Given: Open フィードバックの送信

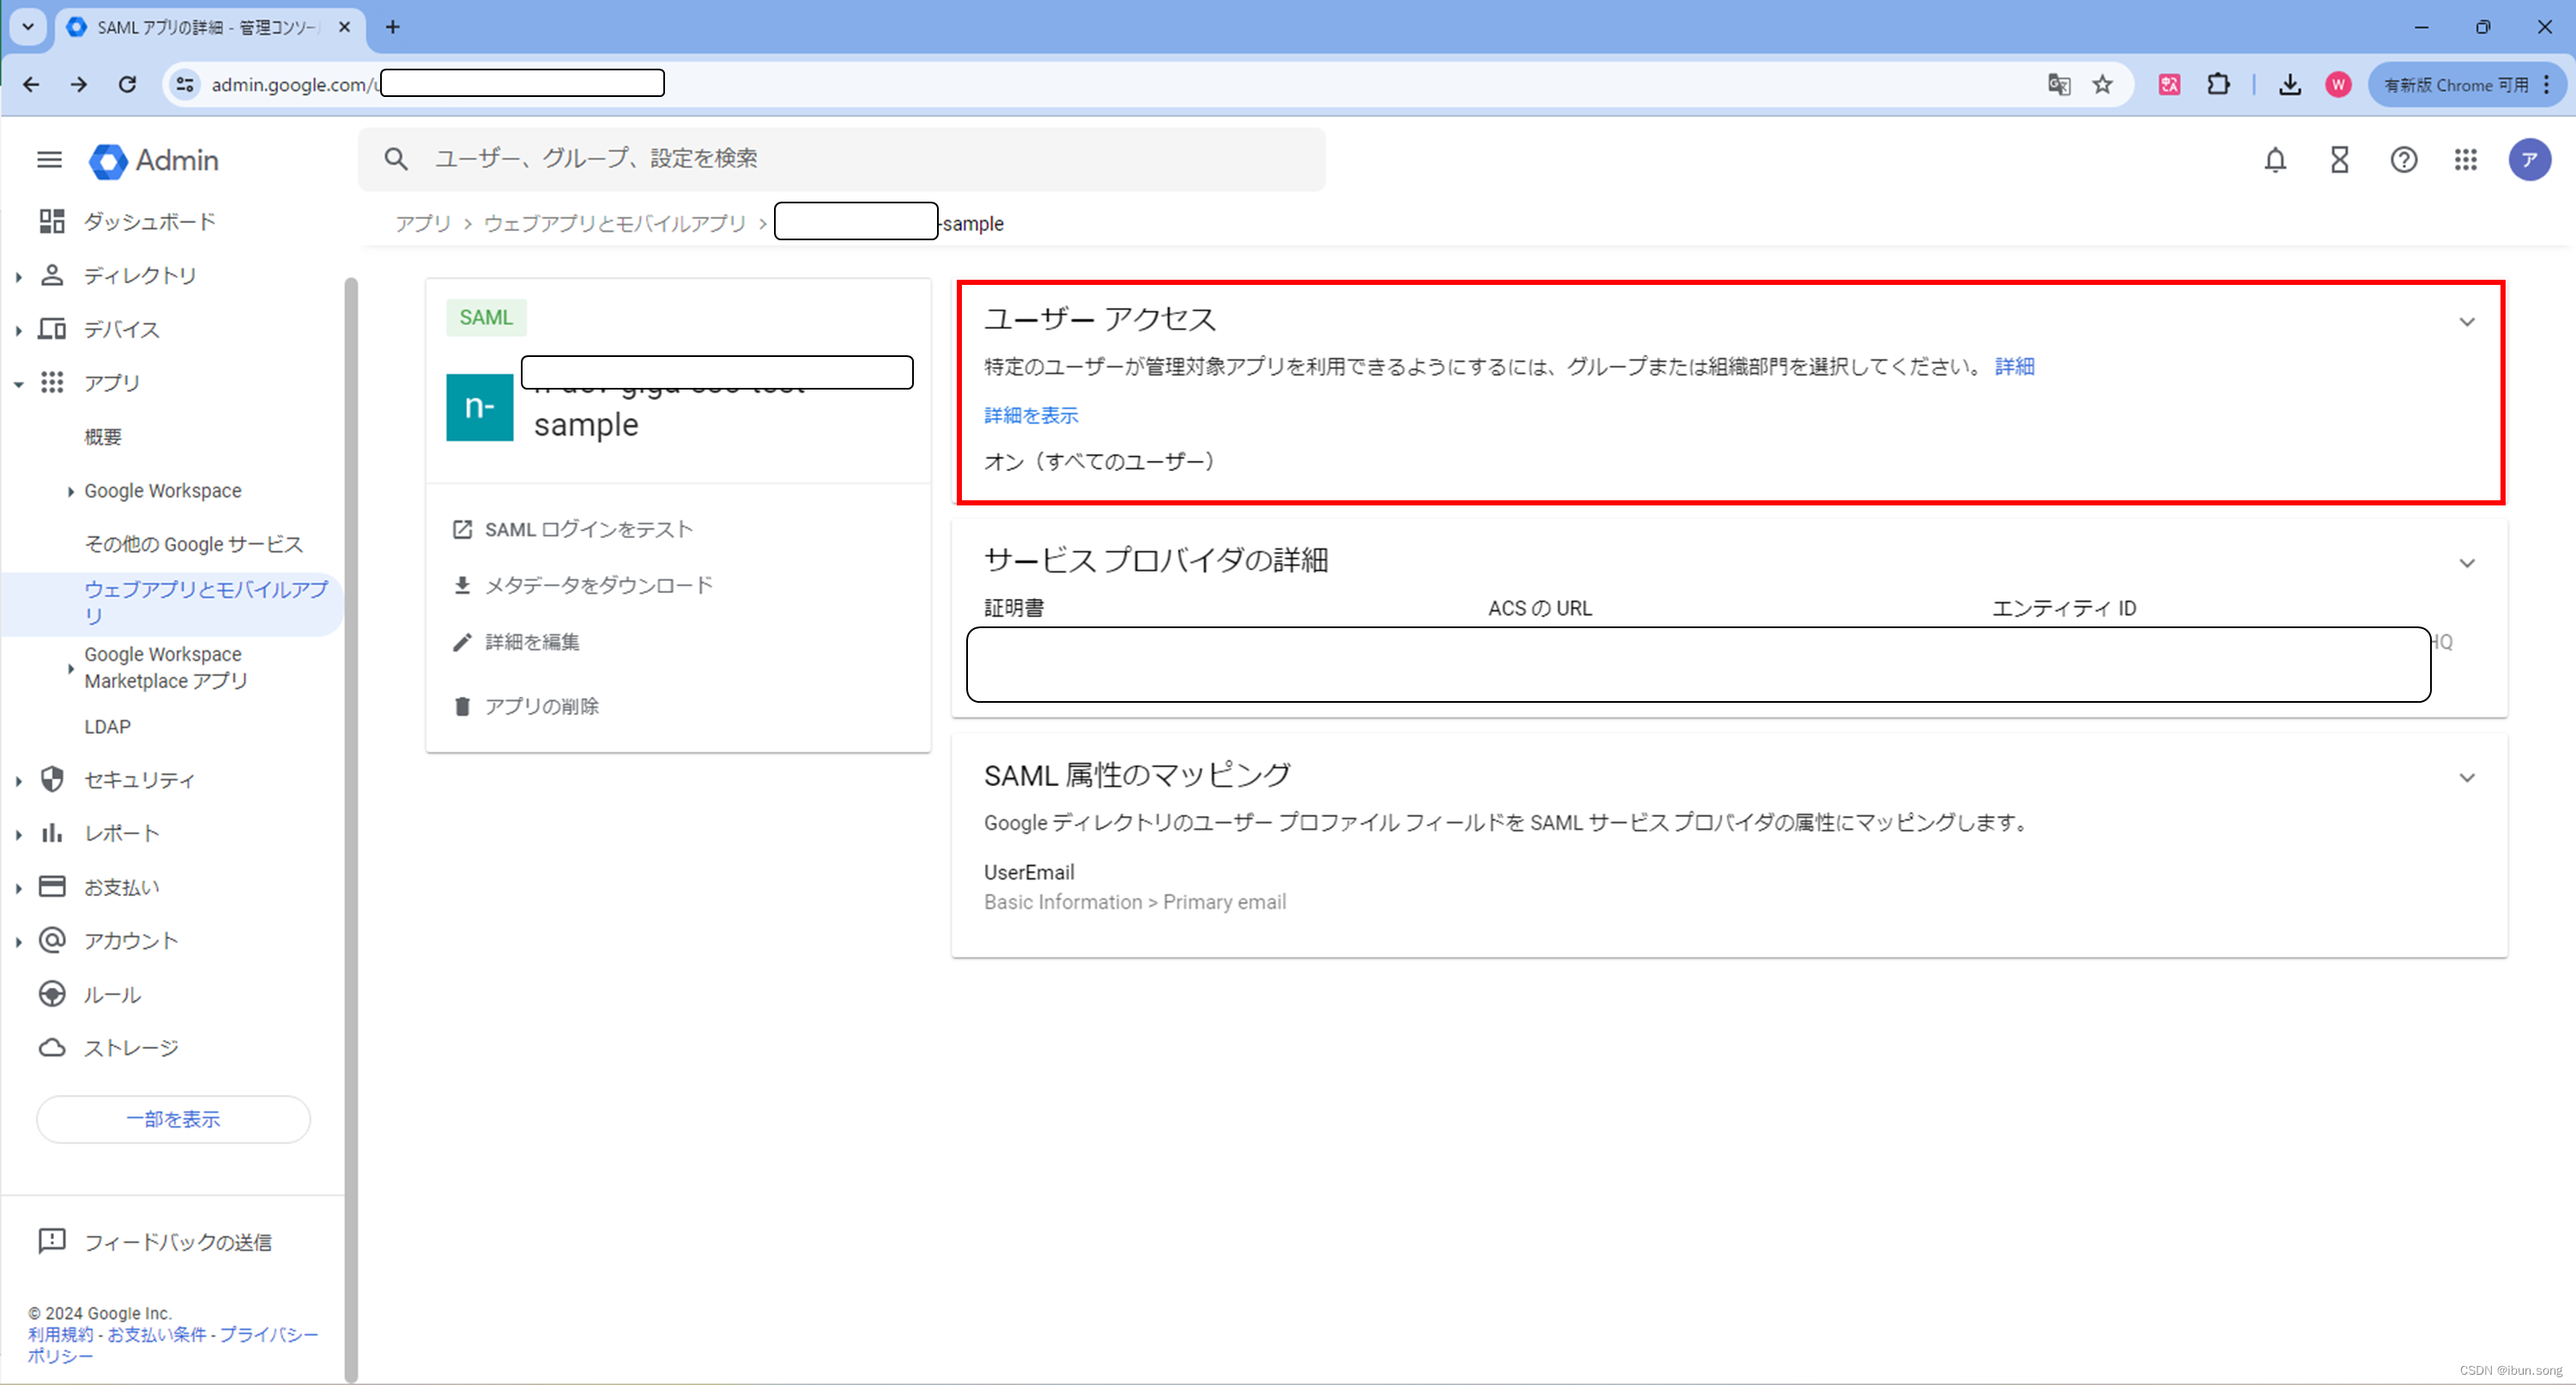Looking at the screenshot, I should point(178,1242).
